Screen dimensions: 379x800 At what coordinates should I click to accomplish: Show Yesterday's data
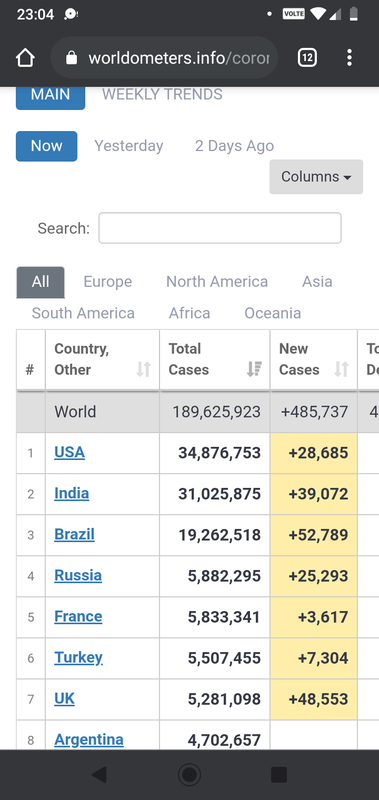[x=129, y=146]
